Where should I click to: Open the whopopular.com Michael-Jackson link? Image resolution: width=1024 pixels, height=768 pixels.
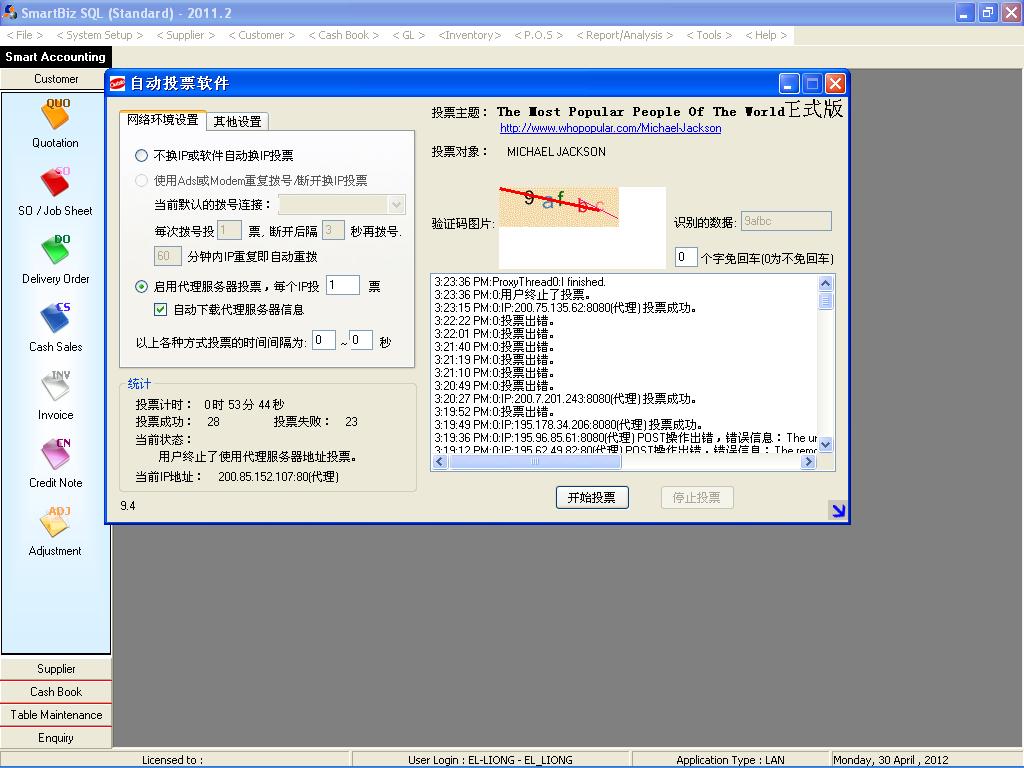pos(610,128)
